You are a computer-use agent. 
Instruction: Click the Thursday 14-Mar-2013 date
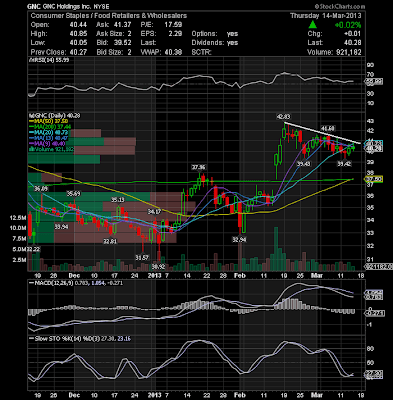(325, 16)
